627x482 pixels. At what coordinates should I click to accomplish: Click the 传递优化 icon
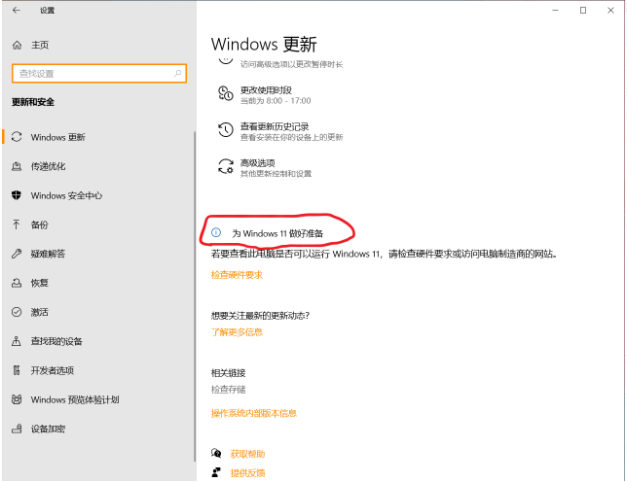pos(17,166)
